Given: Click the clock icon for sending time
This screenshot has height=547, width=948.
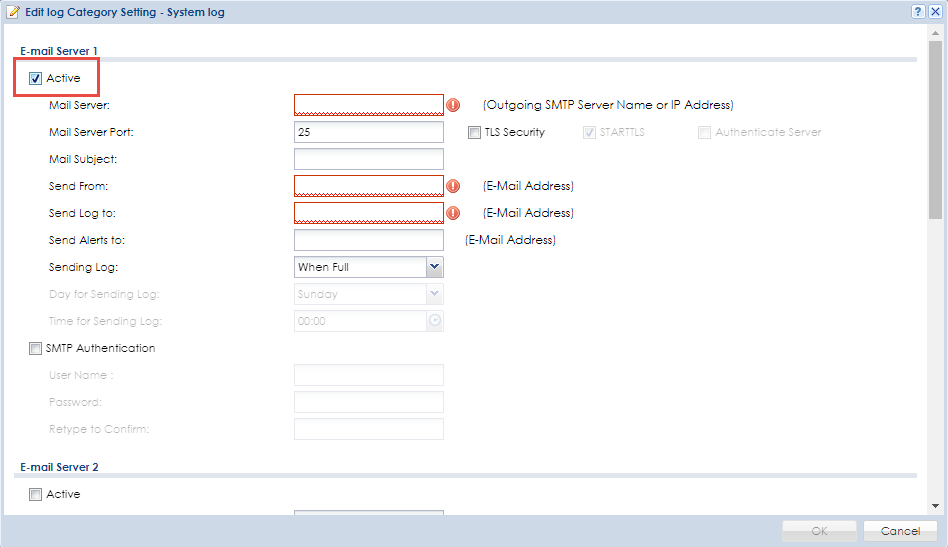Looking at the screenshot, I should 435,321.
